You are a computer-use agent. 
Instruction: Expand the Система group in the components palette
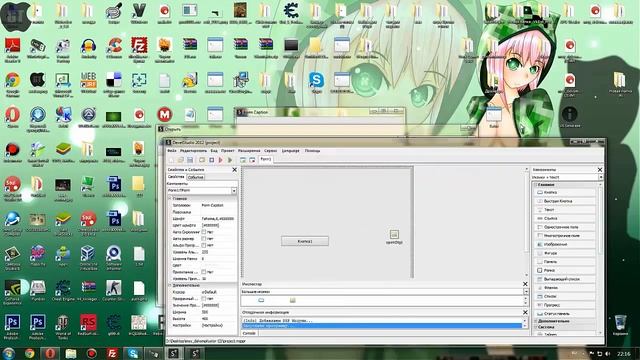coord(536,327)
